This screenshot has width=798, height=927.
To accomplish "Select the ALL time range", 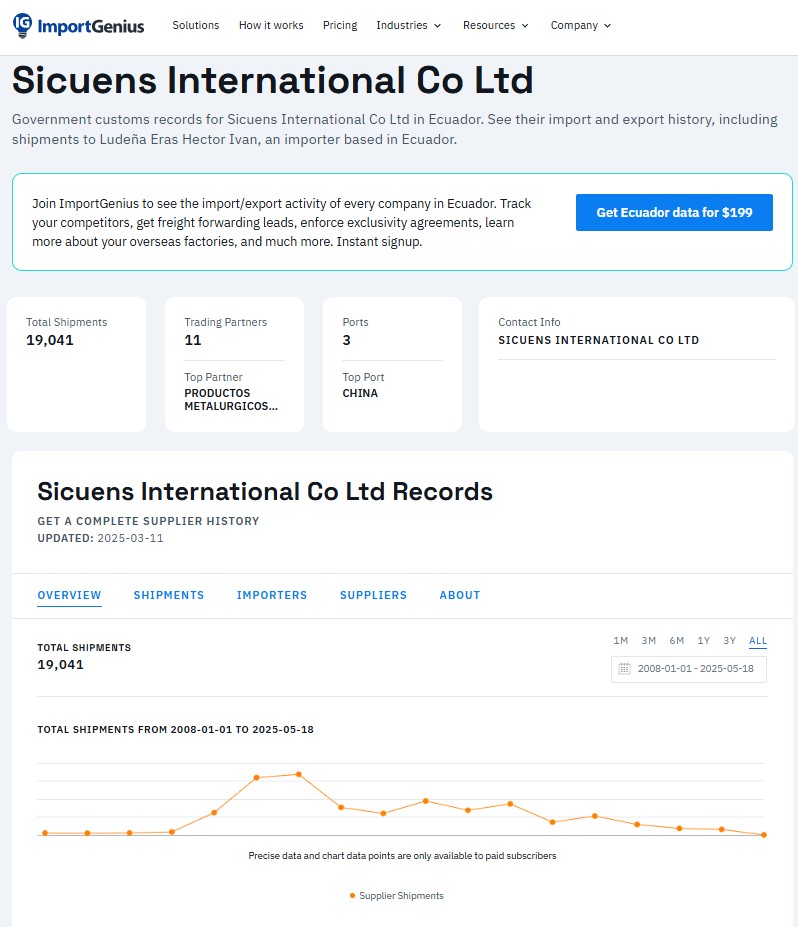I will [x=758, y=641].
